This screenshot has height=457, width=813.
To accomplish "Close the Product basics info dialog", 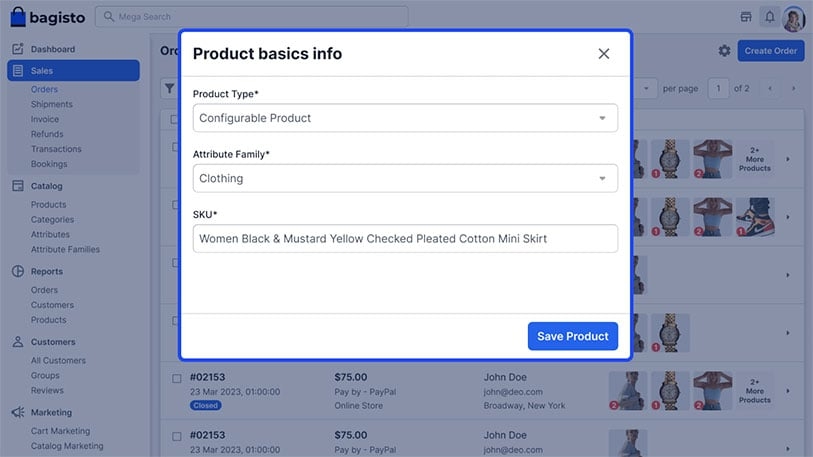I will [603, 54].
